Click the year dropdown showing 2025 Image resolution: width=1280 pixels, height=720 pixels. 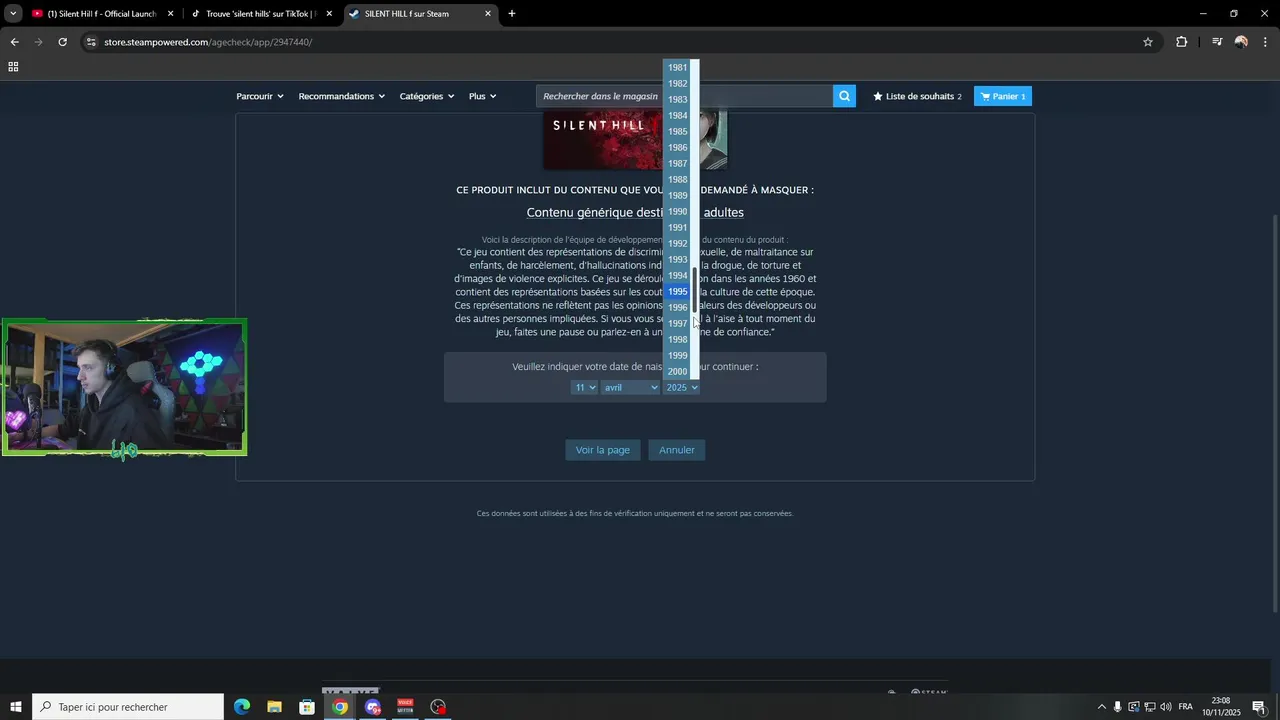pyautogui.click(x=681, y=387)
